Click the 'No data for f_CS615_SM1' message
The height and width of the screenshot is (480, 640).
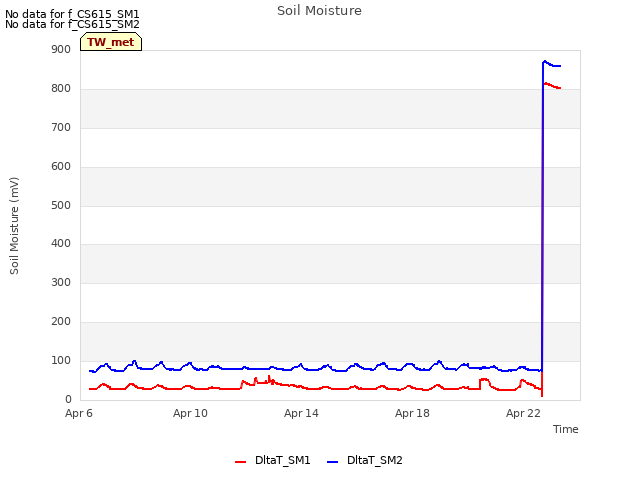pyautogui.click(x=72, y=14)
